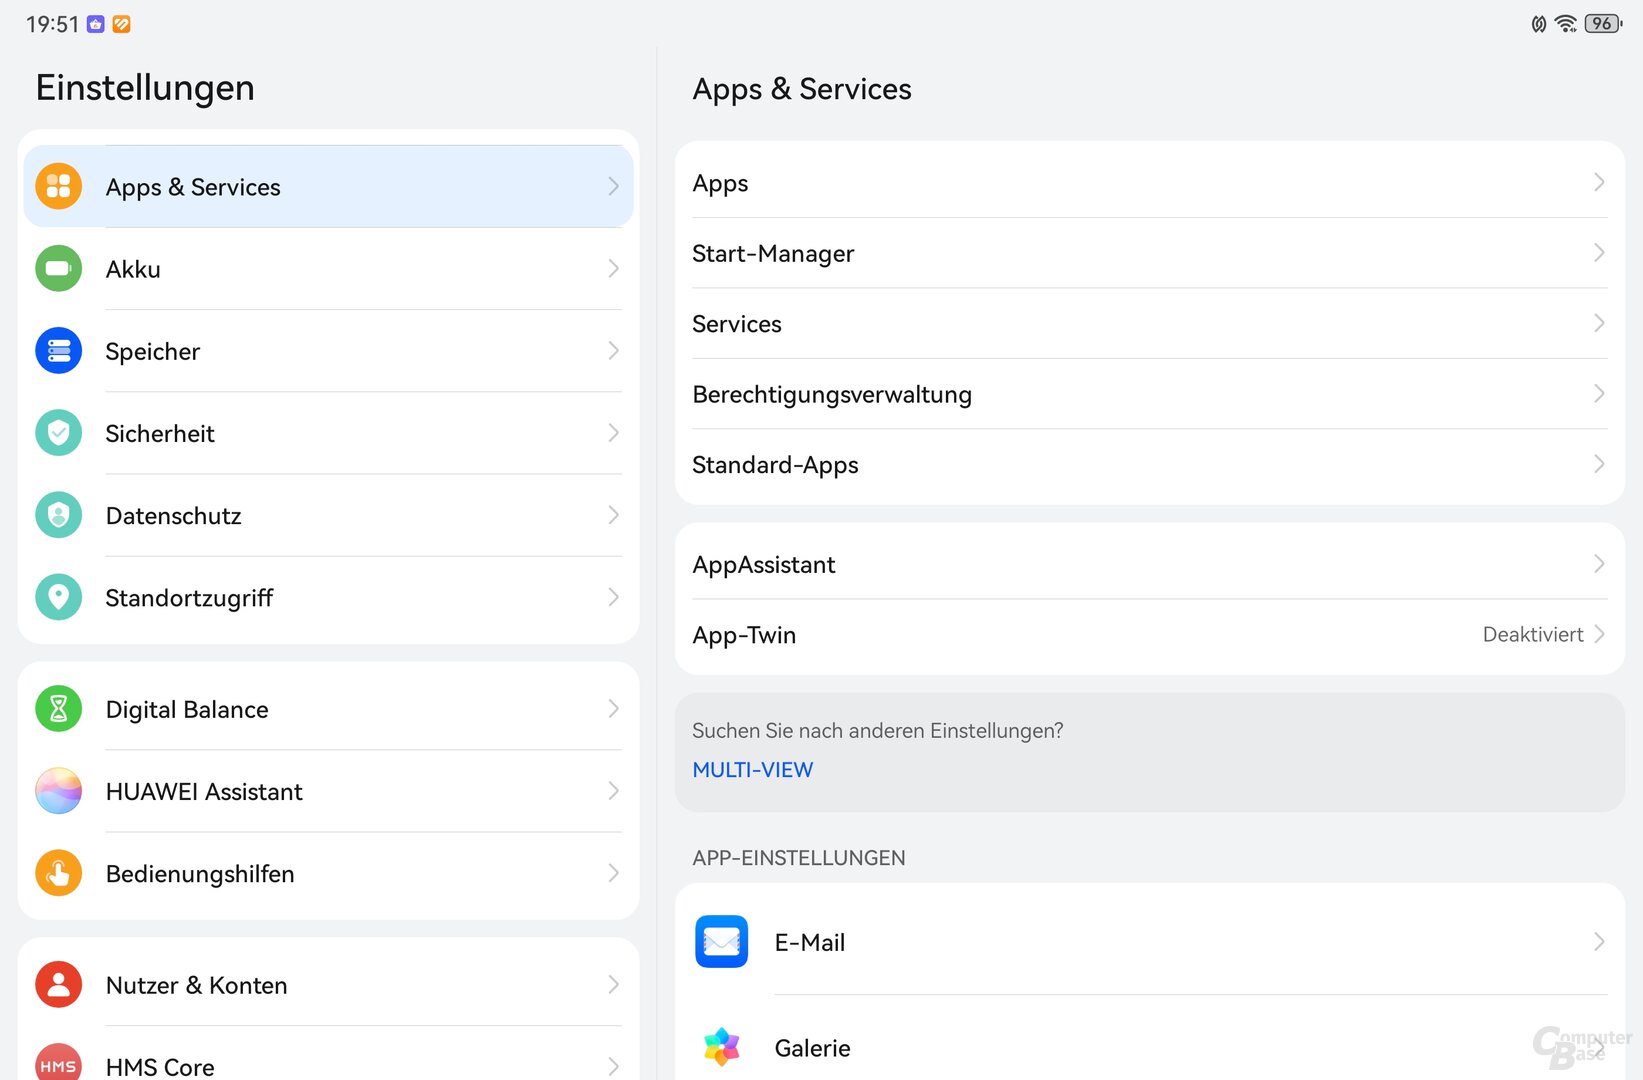
Task: Tap the blue E-Mail app icon
Action: coord(722,941)
